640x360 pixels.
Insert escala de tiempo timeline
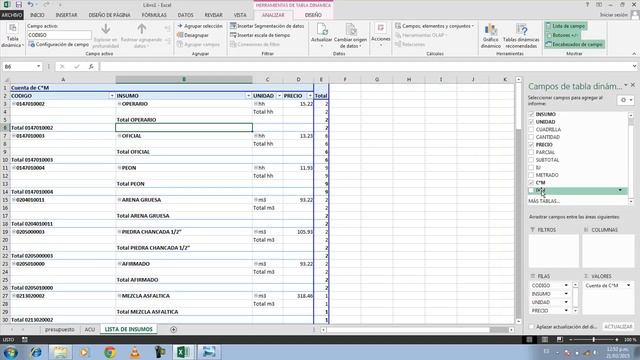click(x=260, y=35)
